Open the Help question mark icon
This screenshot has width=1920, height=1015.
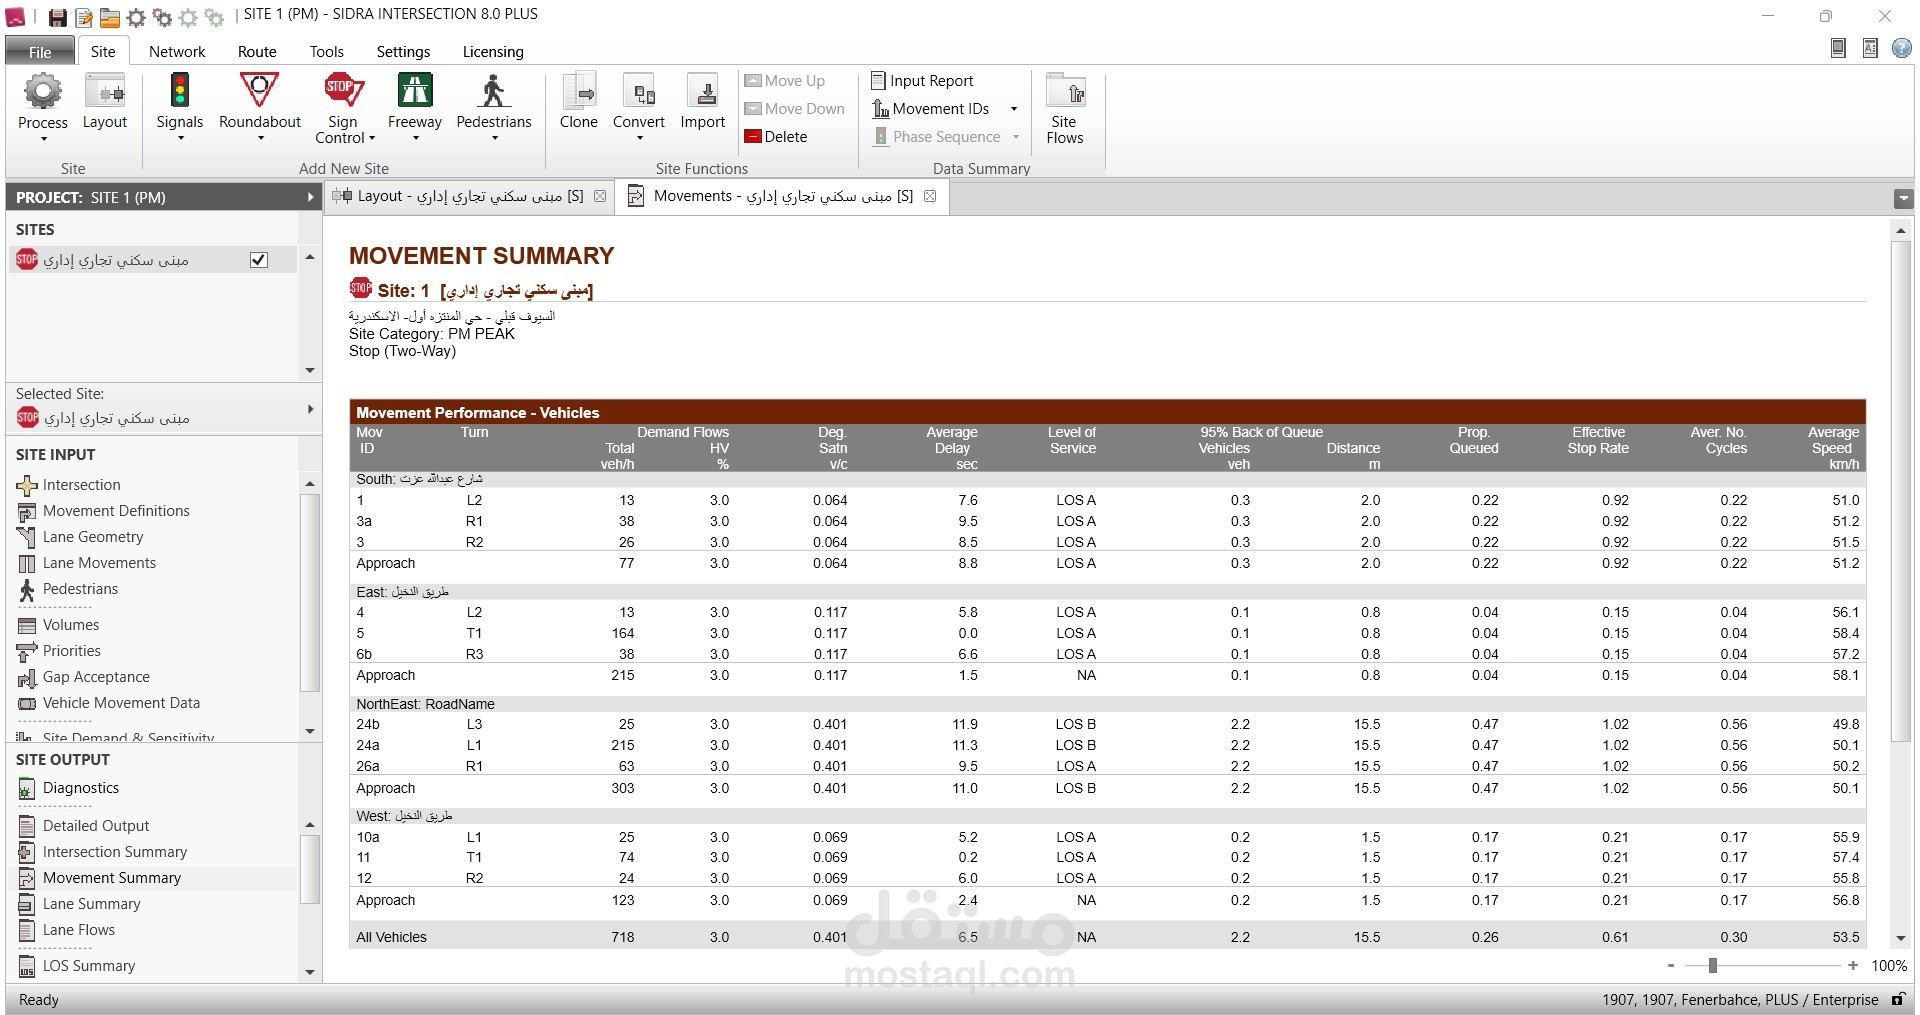tap(1901, 49)
